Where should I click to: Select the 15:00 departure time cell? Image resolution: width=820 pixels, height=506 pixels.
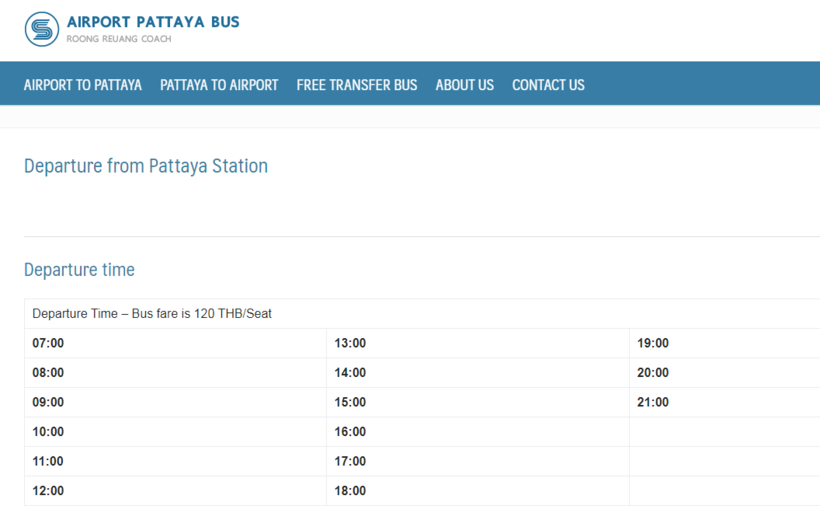[350, 402]
